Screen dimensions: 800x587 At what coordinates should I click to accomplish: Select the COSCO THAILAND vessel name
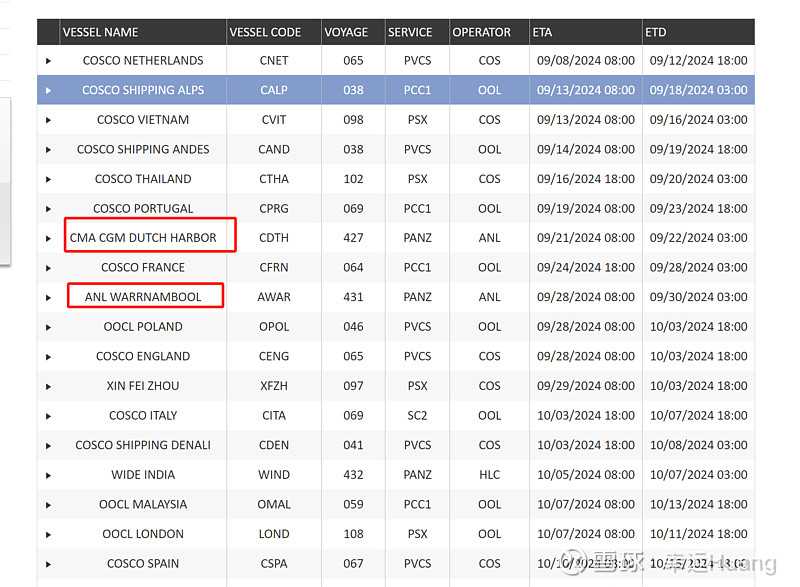143,179
